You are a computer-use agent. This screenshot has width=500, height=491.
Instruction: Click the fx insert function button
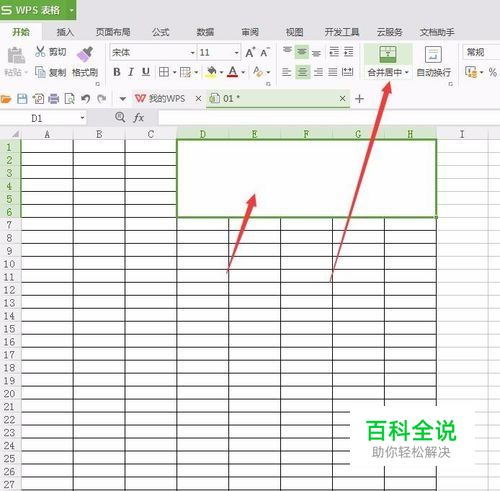point(138,117)
